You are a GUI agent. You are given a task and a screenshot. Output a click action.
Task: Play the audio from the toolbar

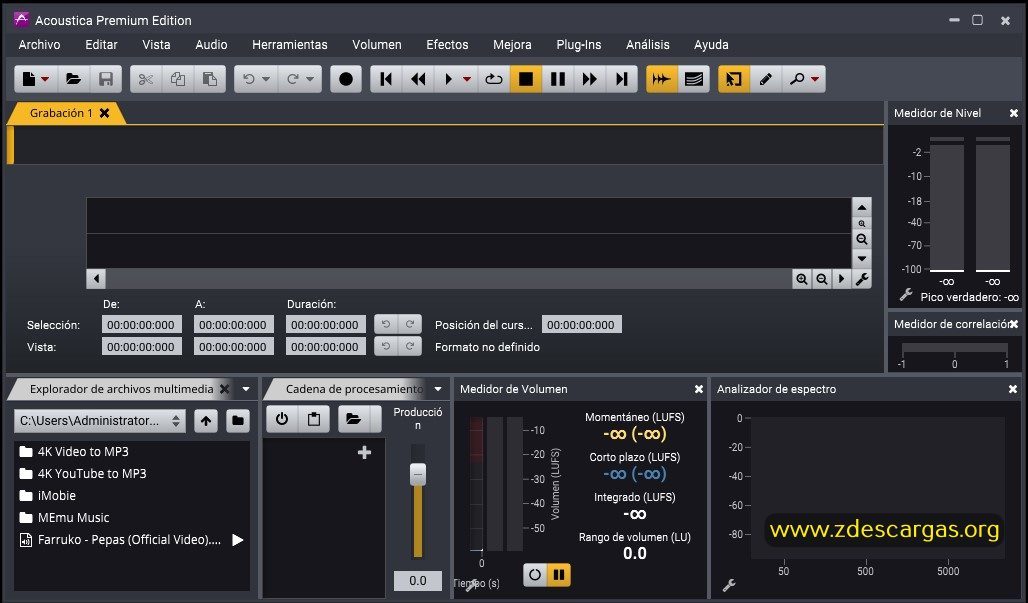pos(448,79)
